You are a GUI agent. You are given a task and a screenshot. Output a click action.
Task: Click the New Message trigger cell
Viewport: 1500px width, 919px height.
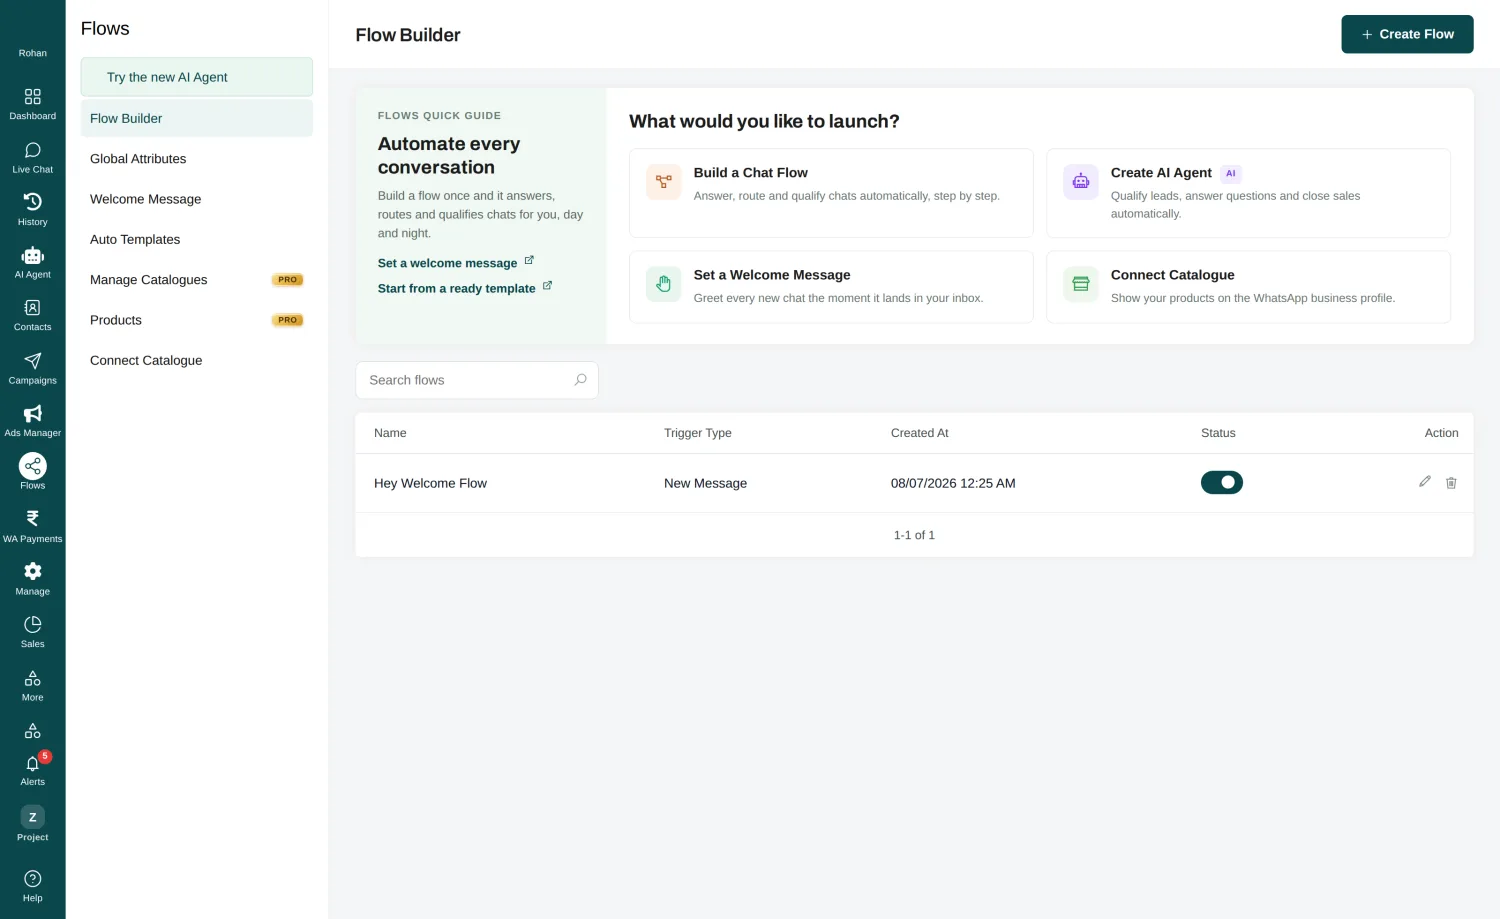click(705, 483)
